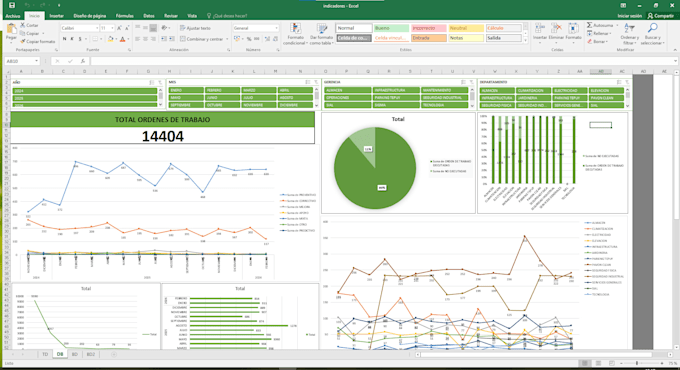Switch to the Diseño de página tab
680x370 pixels.
(x=90, y=16)
